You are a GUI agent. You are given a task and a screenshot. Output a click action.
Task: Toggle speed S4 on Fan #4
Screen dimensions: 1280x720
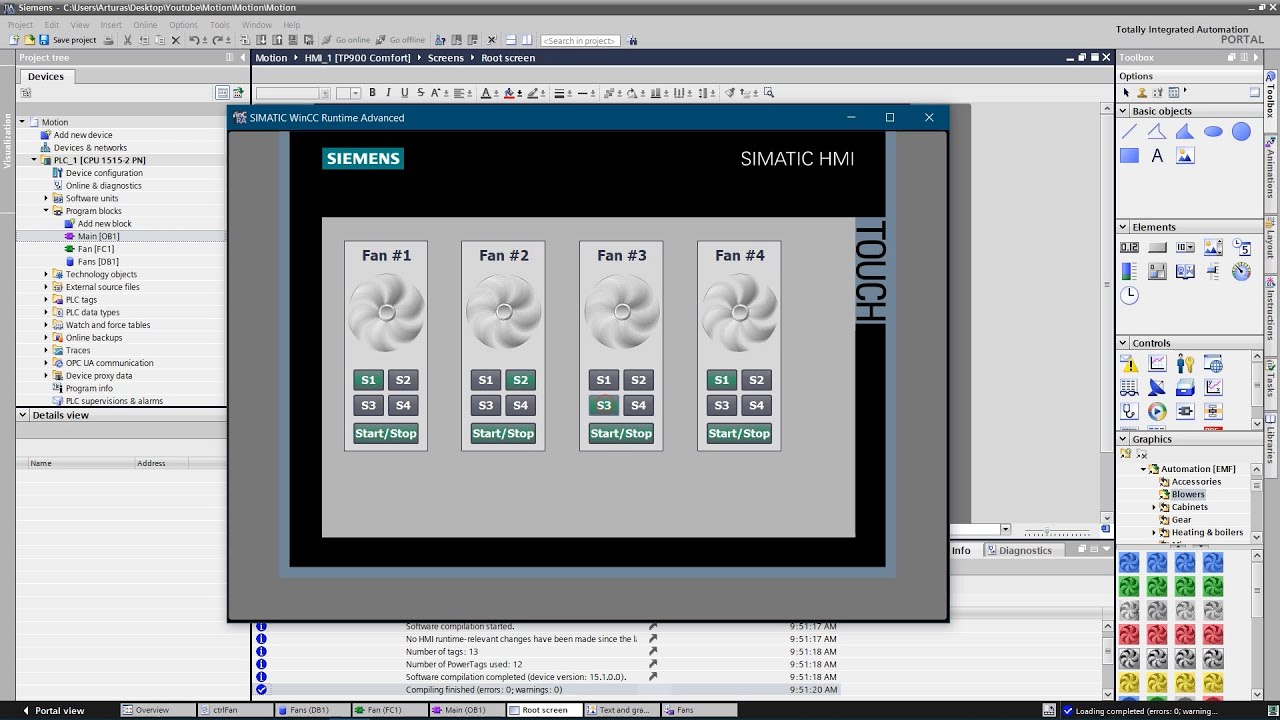[x=756, y=405]
